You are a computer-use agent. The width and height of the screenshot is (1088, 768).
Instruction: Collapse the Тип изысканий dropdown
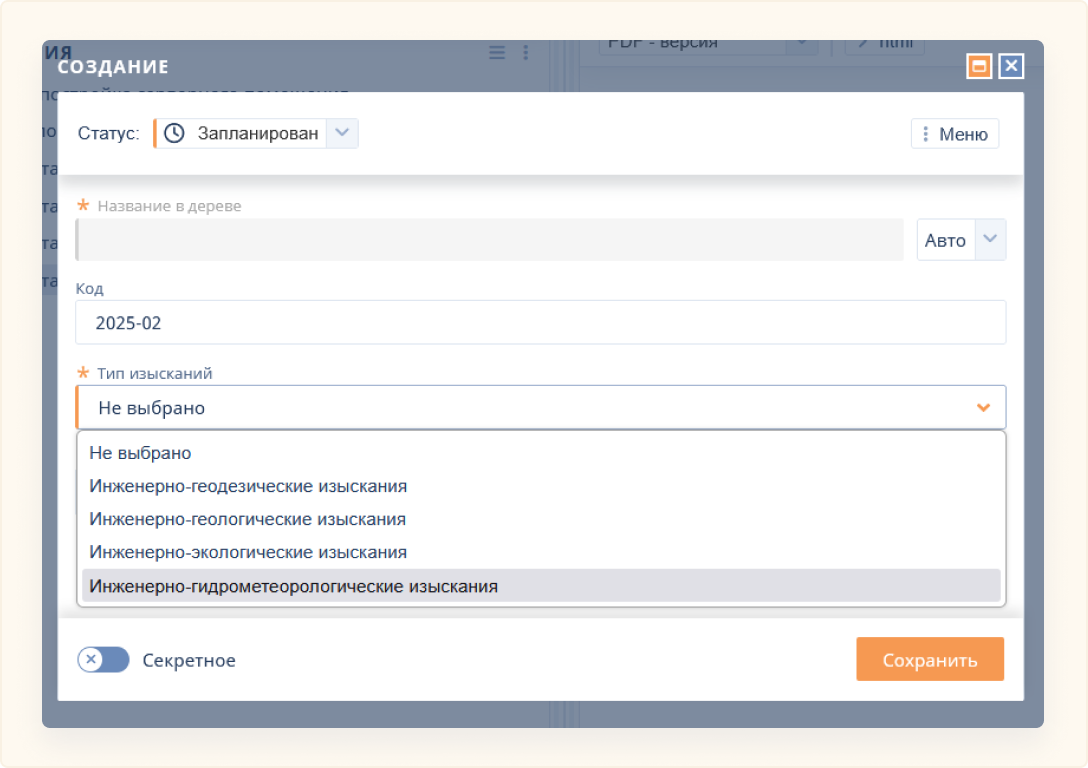click(540, 407)
